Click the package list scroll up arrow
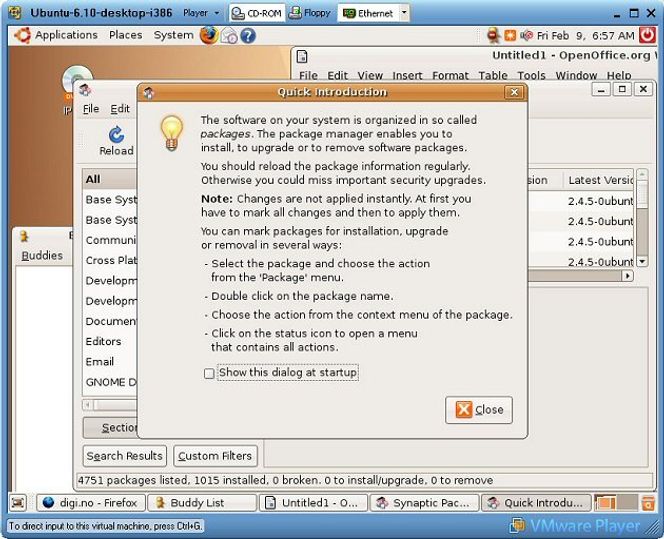Viewport: 664px width, 539px height. click(642, 174)
